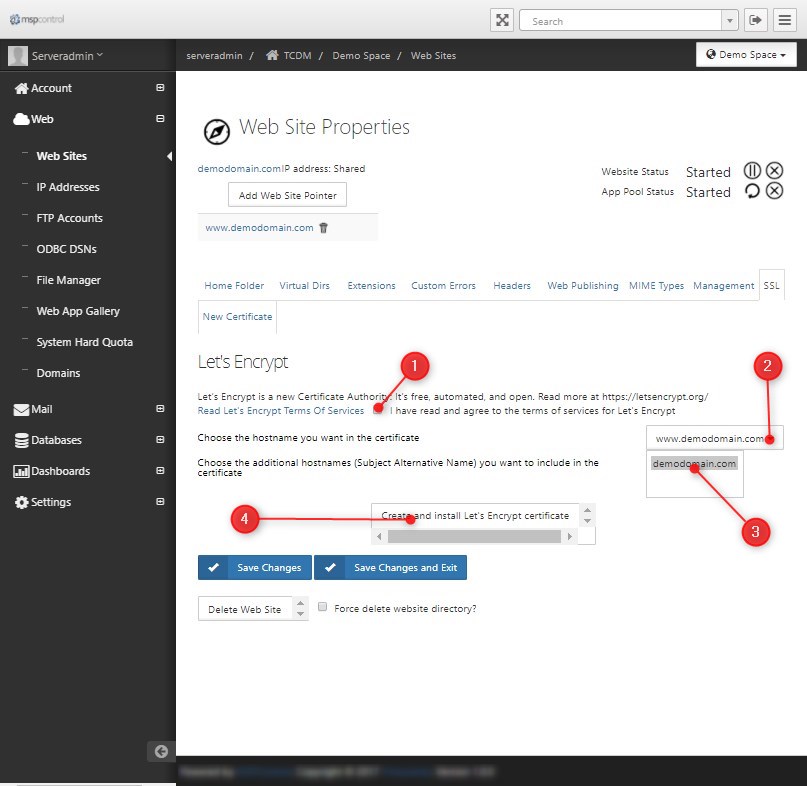Click Create and install Let's Encrypt certificate

[x=475, y=516]
